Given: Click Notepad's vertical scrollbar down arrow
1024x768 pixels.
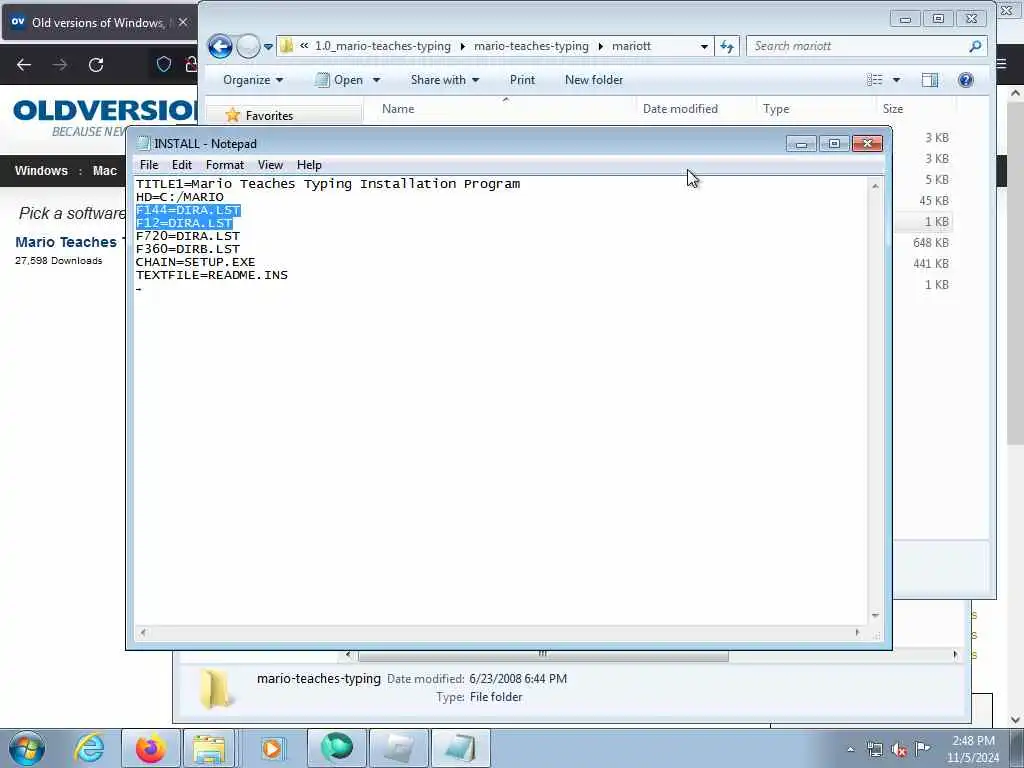Looking at the screenshot, I should [x=875, y=616].
